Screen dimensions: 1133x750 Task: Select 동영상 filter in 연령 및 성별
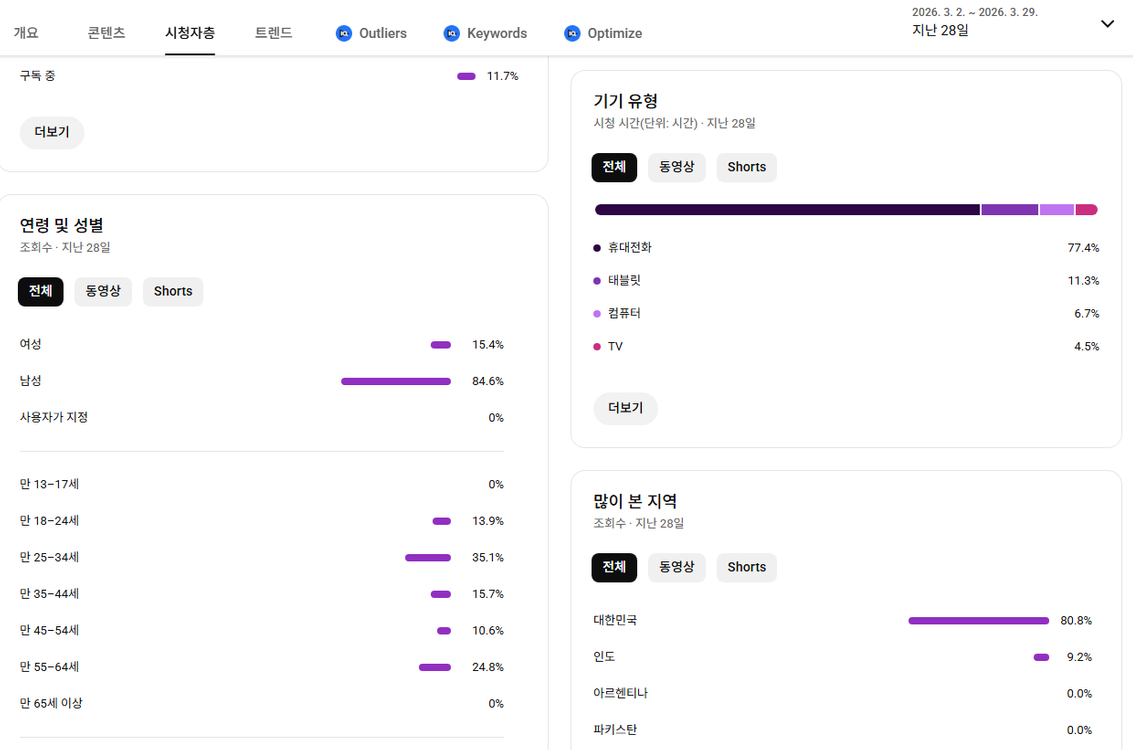103,291
